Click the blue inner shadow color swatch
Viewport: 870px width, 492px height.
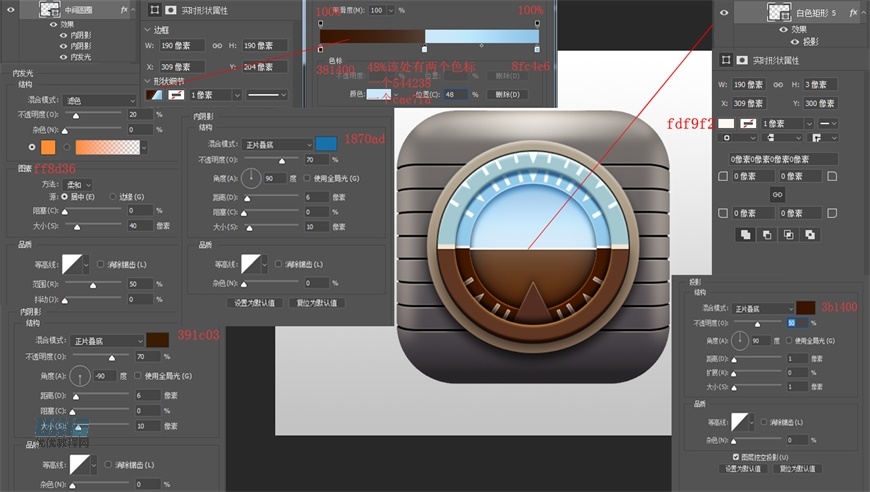[326, 144]
